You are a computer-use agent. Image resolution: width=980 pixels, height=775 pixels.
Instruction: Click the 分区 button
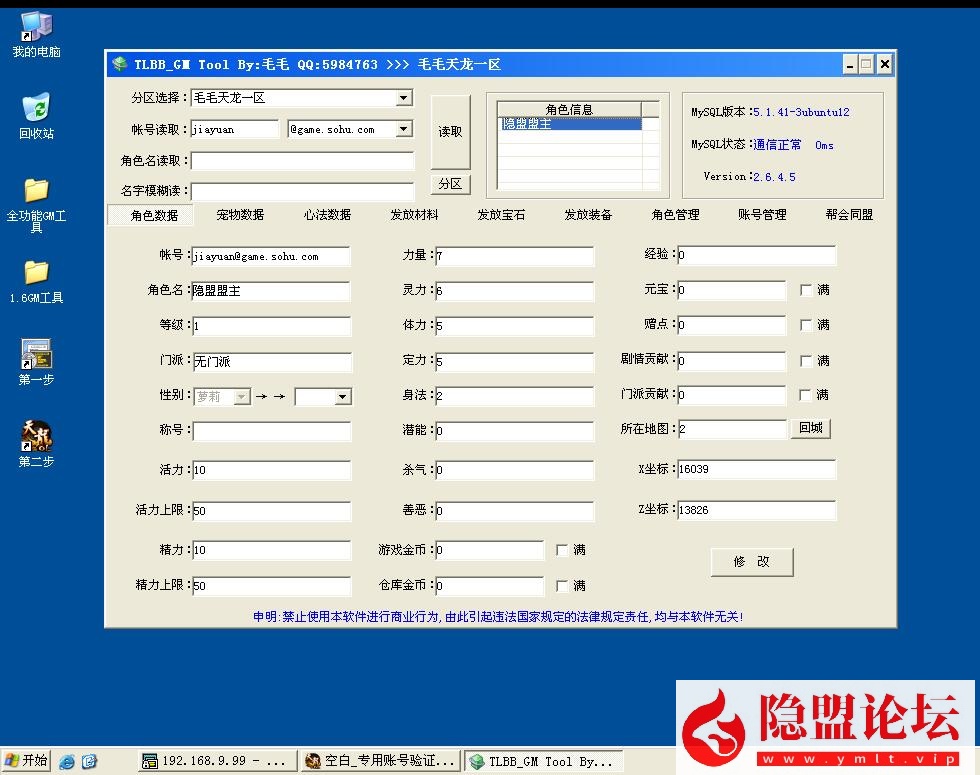pyautogui.click(x=450, y=184)
